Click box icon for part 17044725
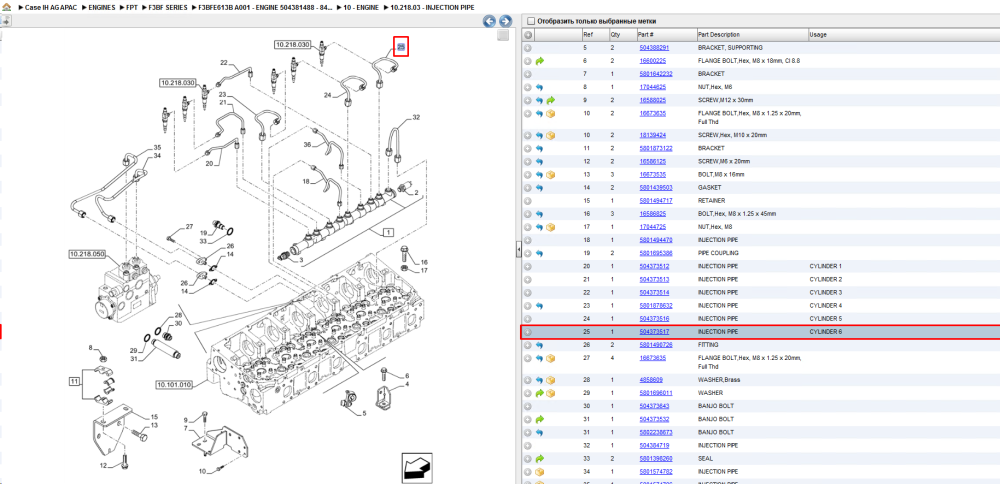The height and width of the screenshot is (484, 1000). pos(550,227)
